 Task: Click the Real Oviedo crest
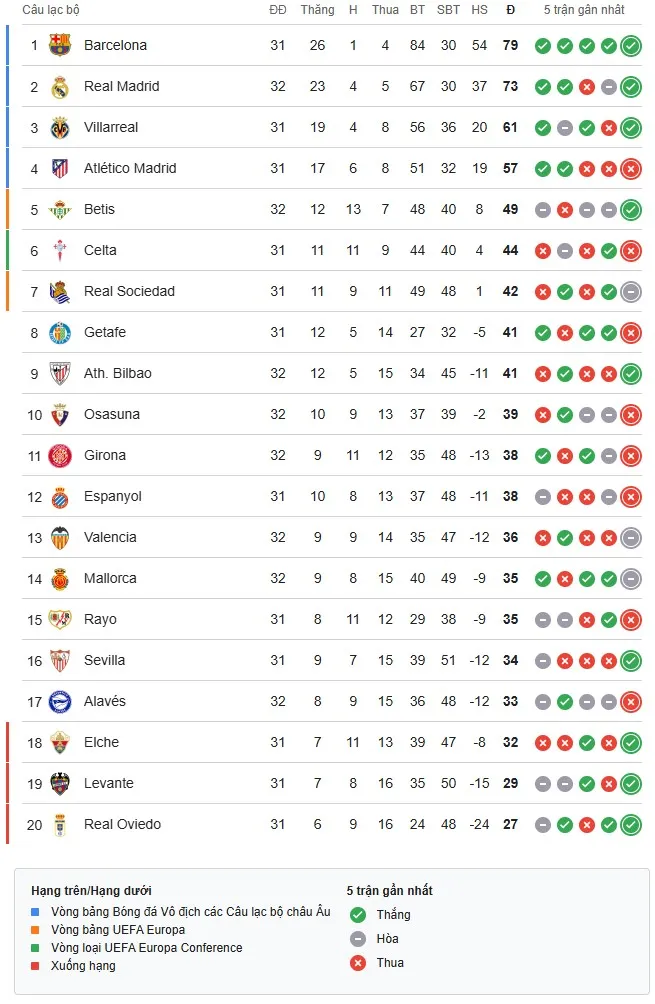point(62,824)
